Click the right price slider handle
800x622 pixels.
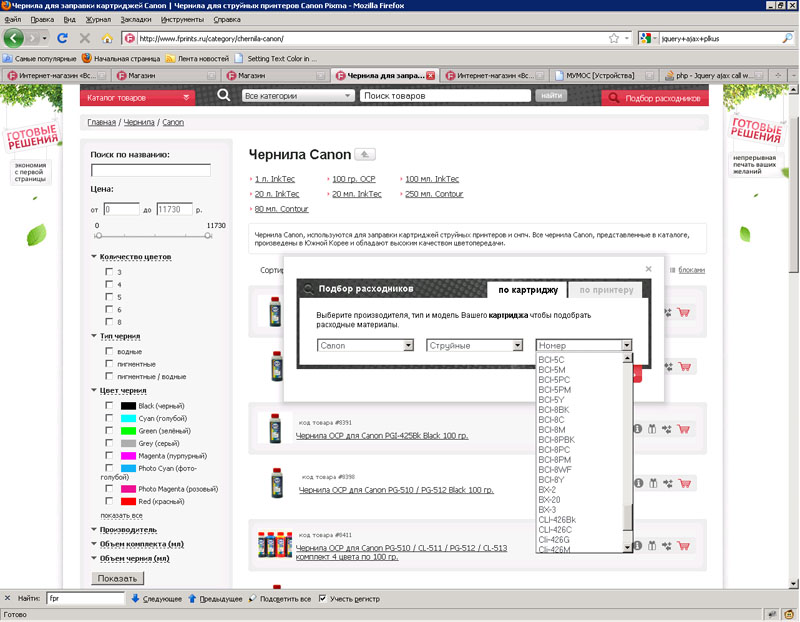click(208, 235)
